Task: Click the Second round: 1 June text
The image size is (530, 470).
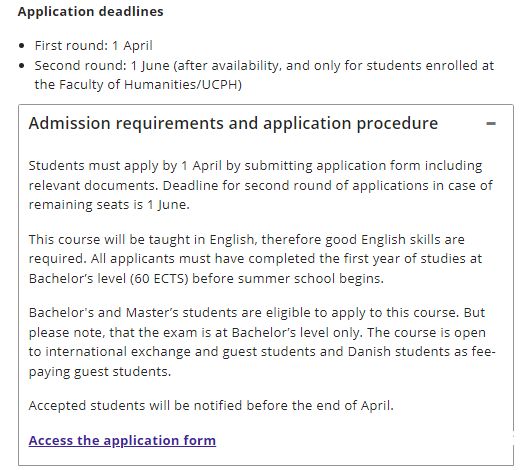Action: [102, 66]
